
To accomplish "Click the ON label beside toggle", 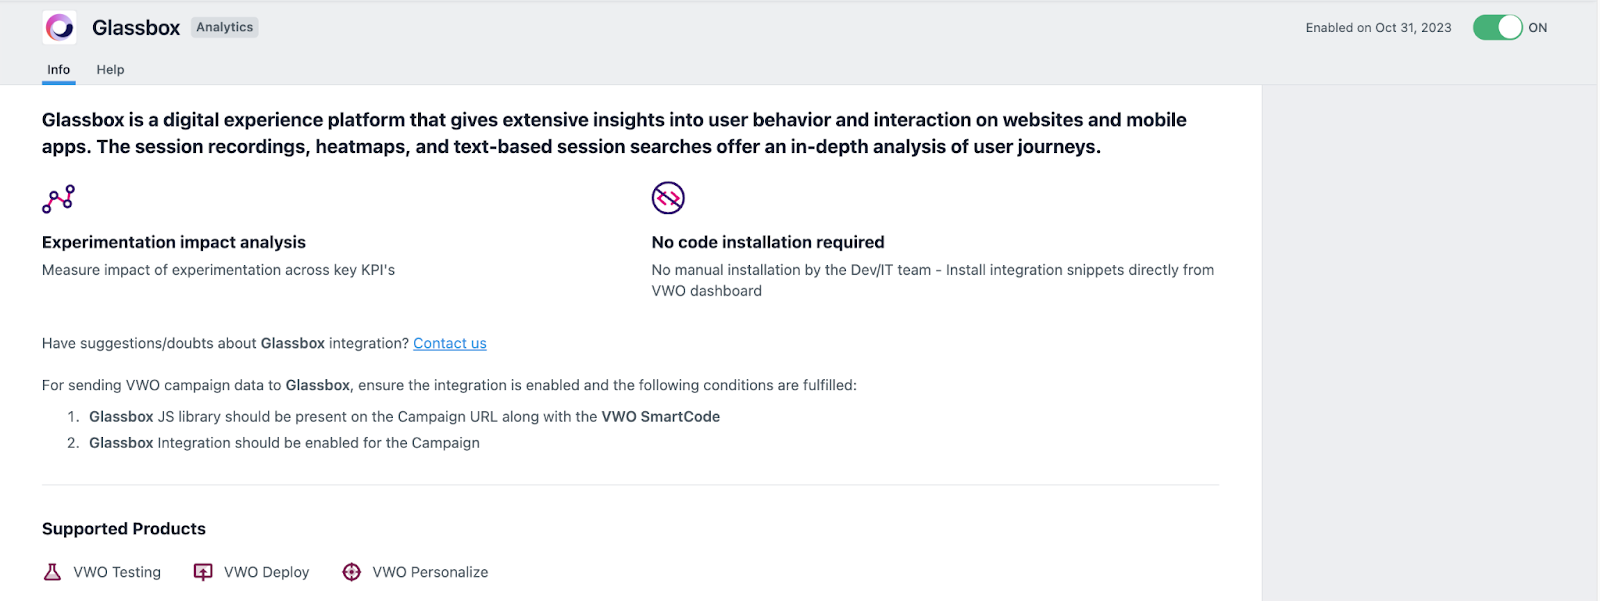I will [1538, 28].
